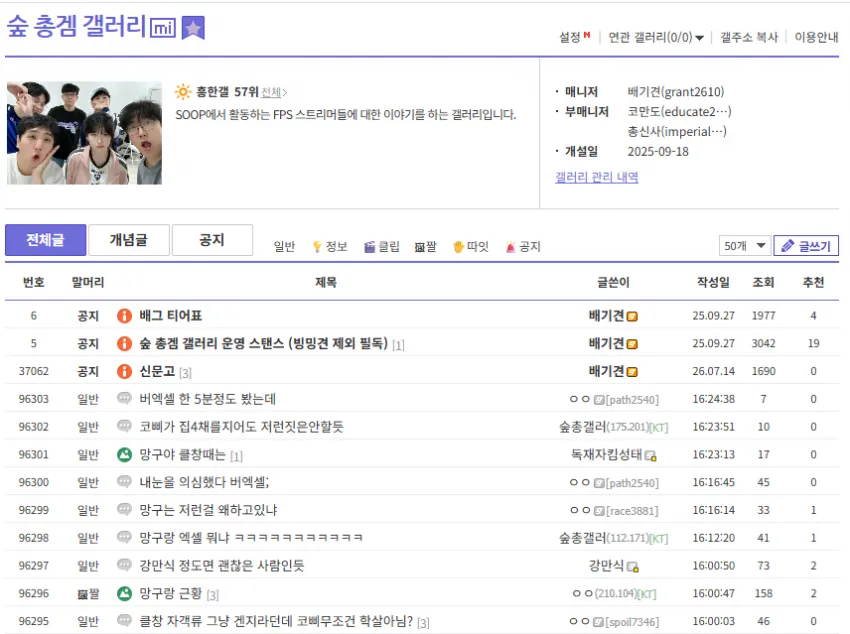Click the user icon next to [spoil7346]
The height and width of the screenshot is (634, 850).
point(599,622)
